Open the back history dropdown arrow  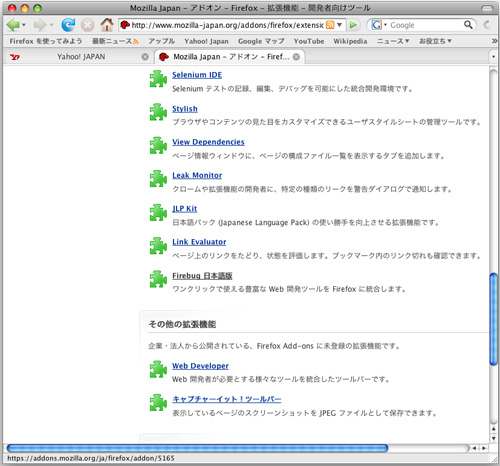point(24,25)
